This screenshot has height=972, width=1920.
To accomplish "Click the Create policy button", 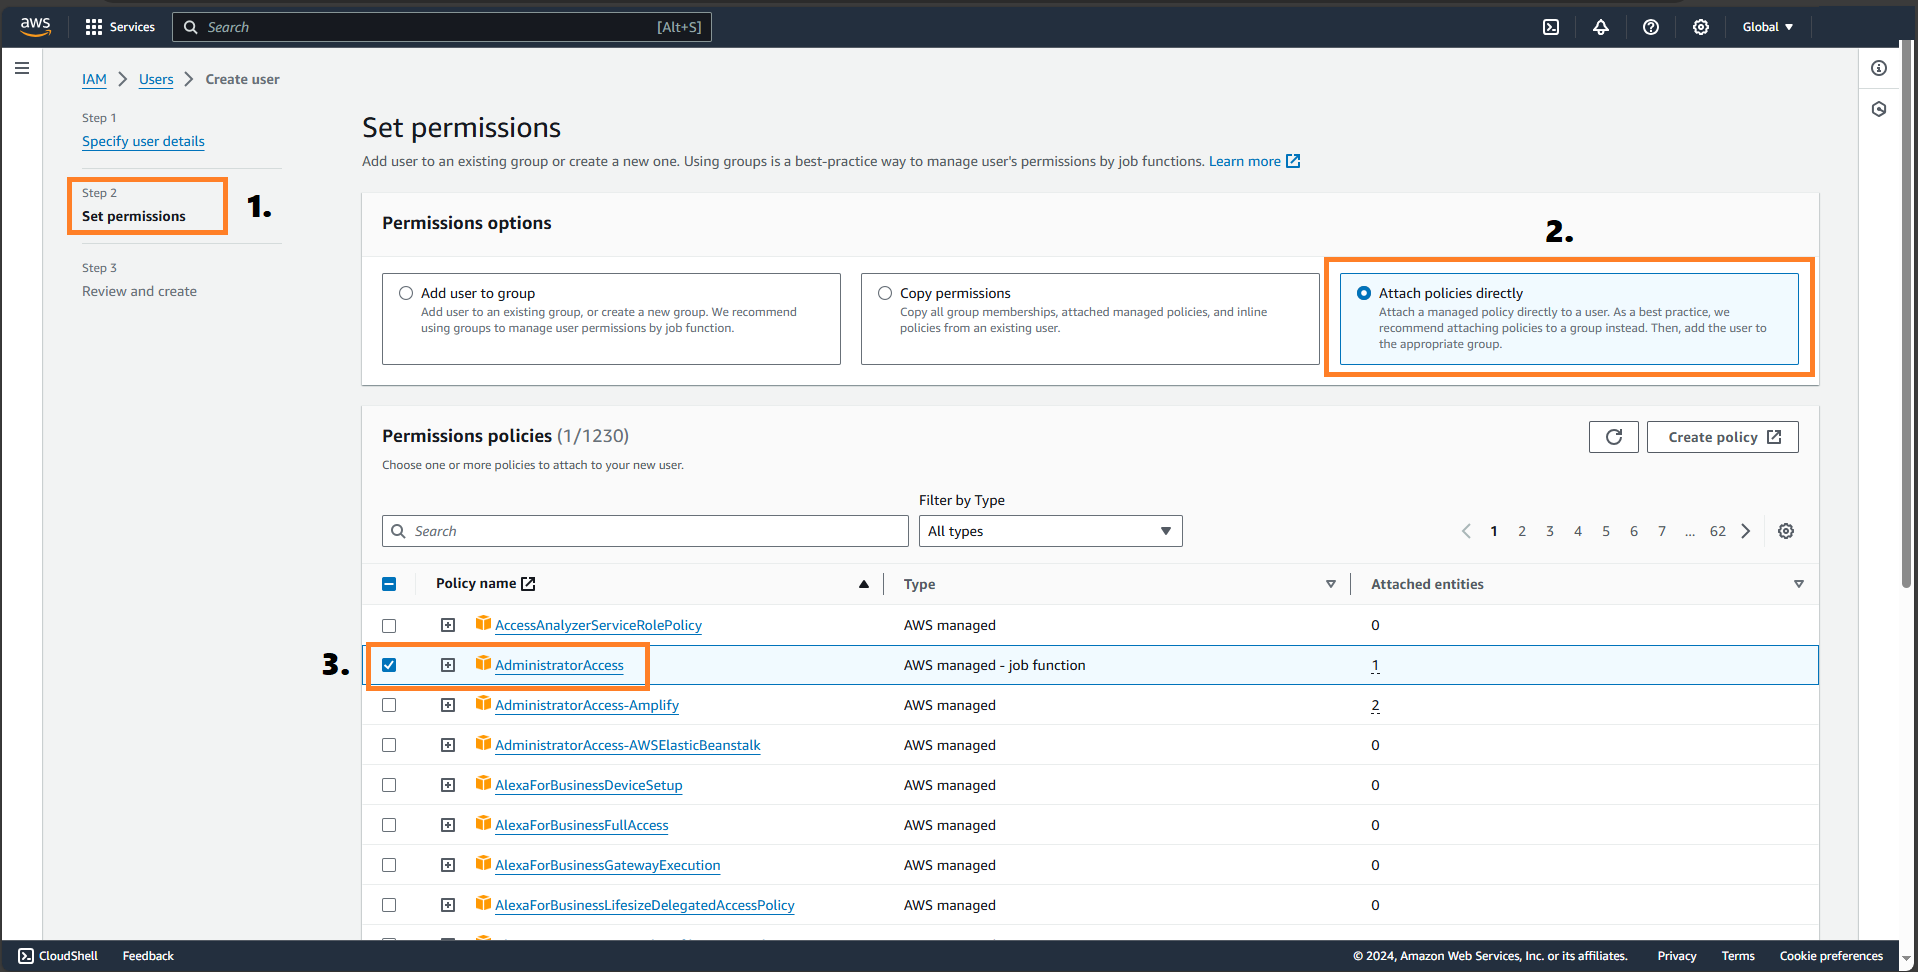I will click(x=1723, y=437).
